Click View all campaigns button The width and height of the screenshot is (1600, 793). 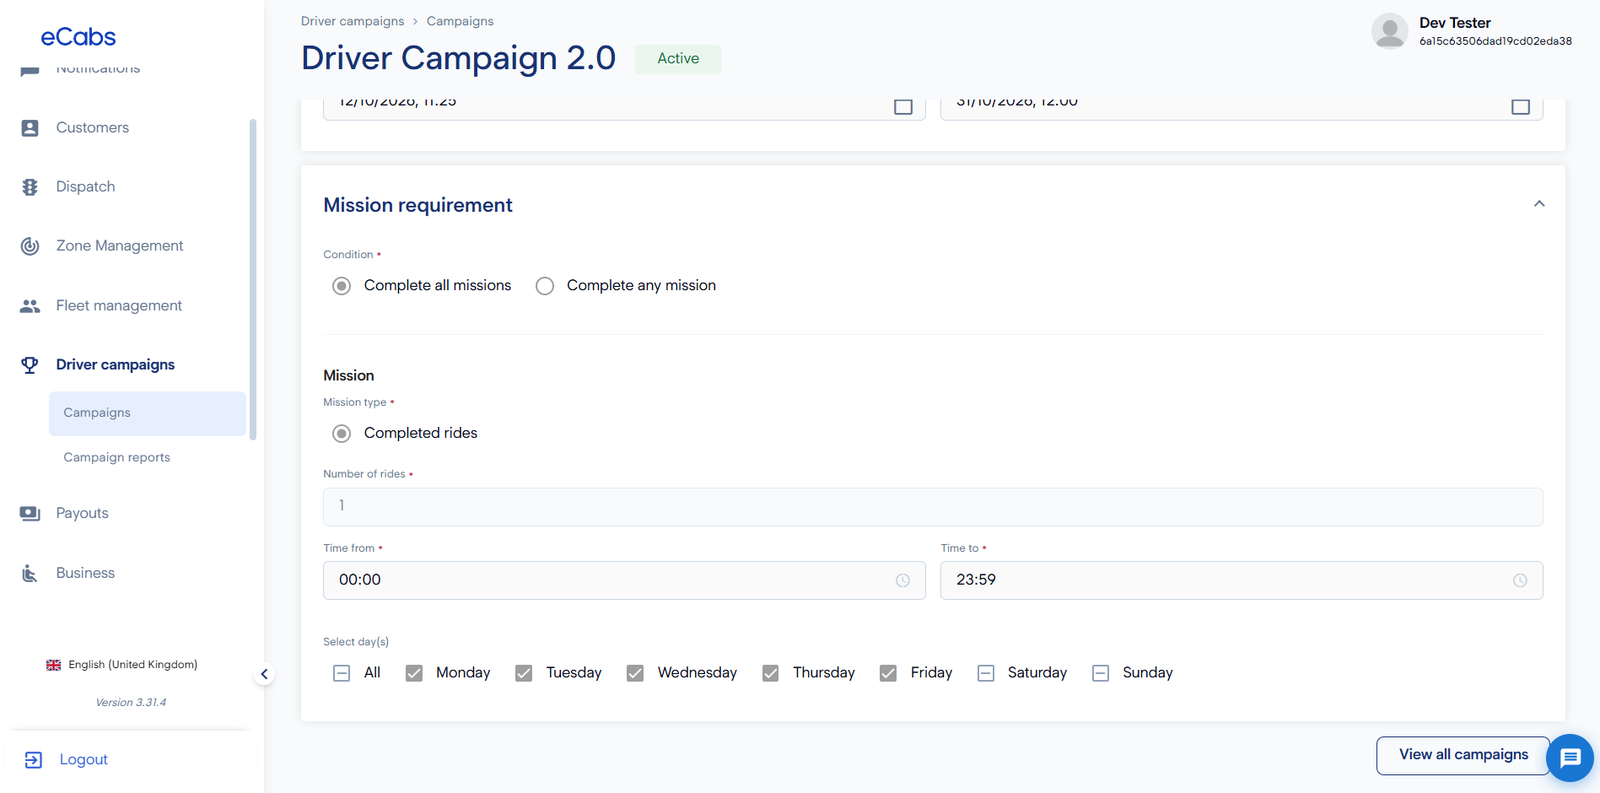pos(1463,755)
